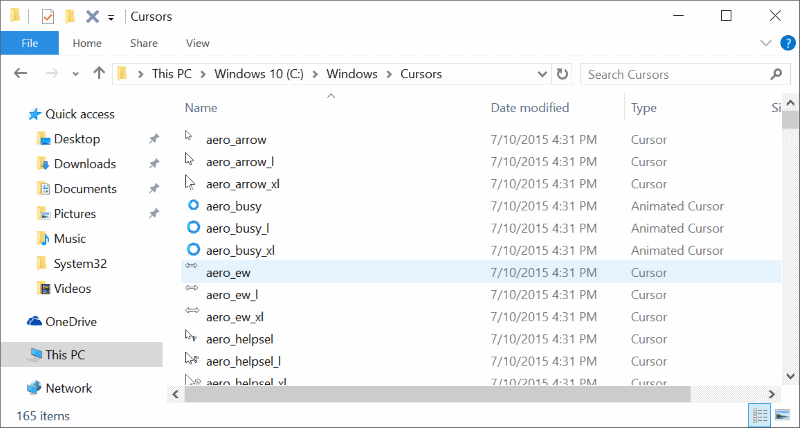Screen dimensions: 800x428
Task: Switch to Large icons view in status bar
Action: pyautogui.click(x=782, y=415)
